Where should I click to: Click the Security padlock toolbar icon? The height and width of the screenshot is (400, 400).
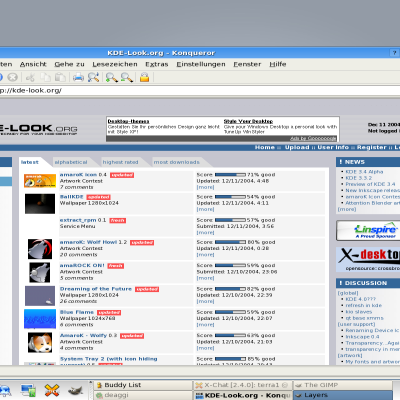tap(144, 77)
